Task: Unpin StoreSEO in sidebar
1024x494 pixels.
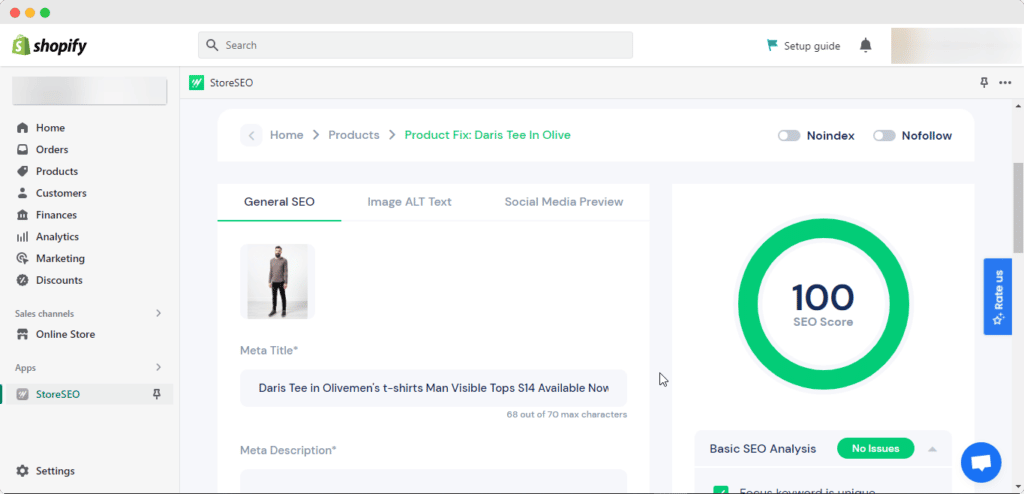Action: click(156, 394)
